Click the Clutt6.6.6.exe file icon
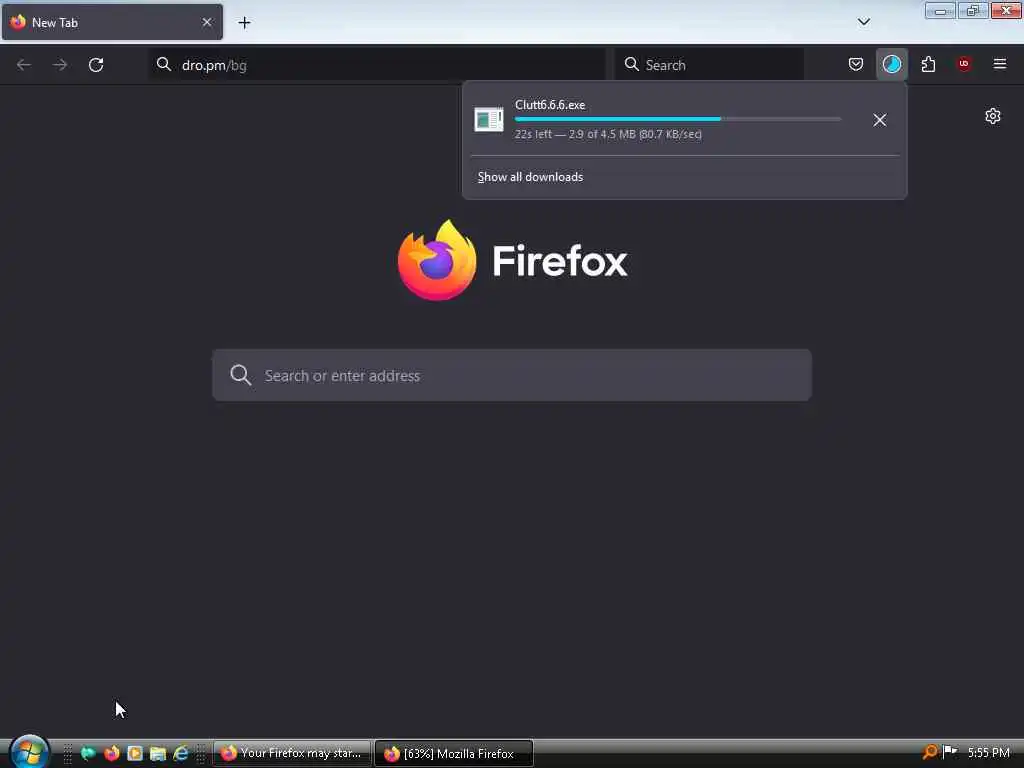Screen dimensions: 1024x768 coord(488,120)
